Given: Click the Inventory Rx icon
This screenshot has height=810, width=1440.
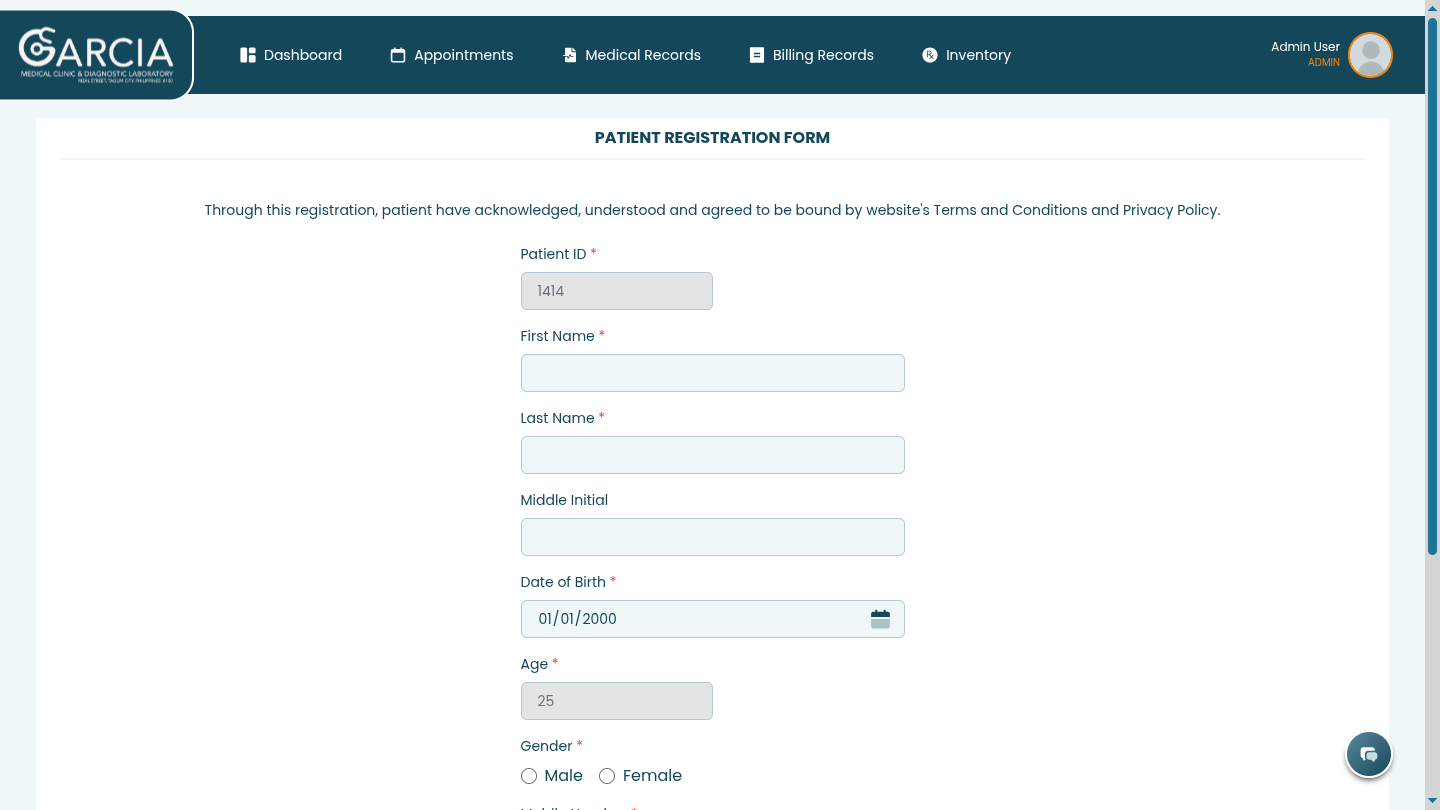Looking at the screenshot, I should click(x=930, y=55).
